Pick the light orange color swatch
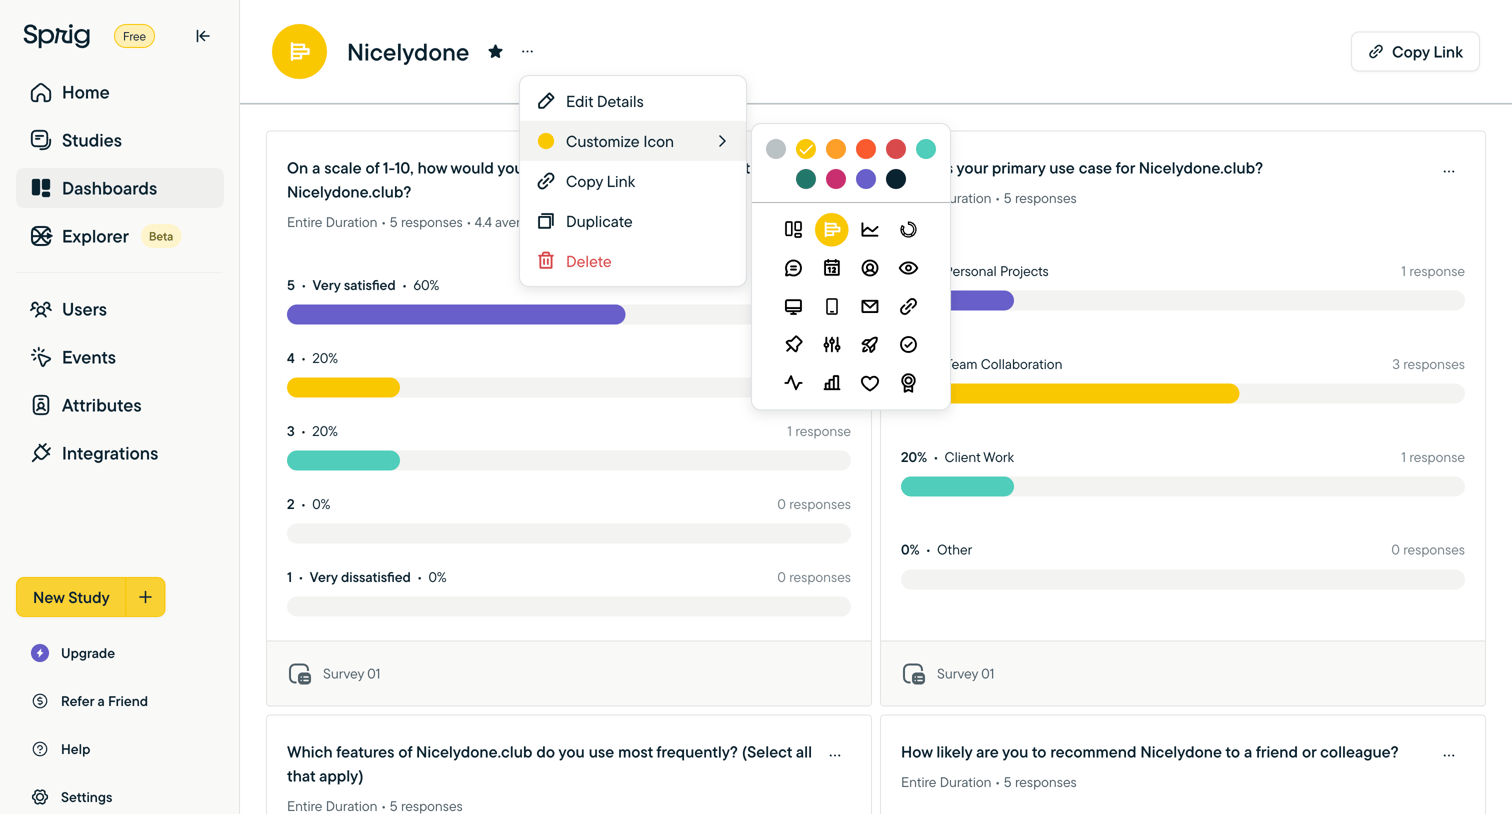Viewport: 1512px width, 814px height. point(836,149)
